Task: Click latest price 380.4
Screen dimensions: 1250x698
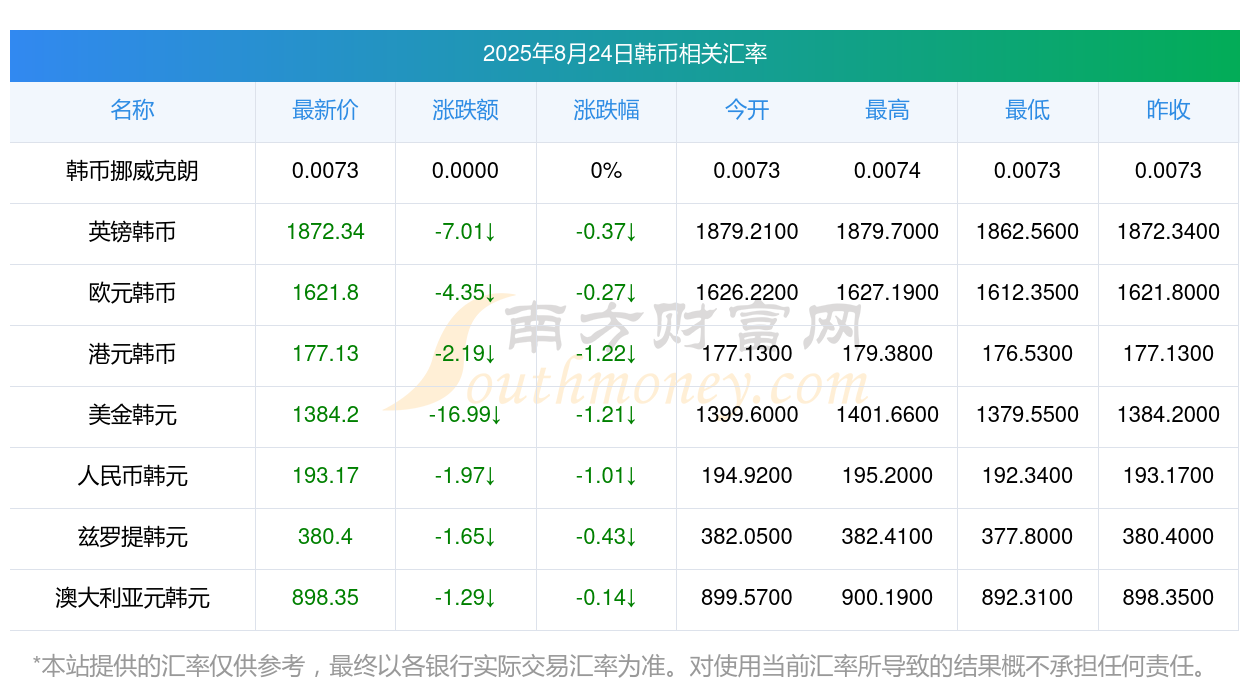Action: 325,537
